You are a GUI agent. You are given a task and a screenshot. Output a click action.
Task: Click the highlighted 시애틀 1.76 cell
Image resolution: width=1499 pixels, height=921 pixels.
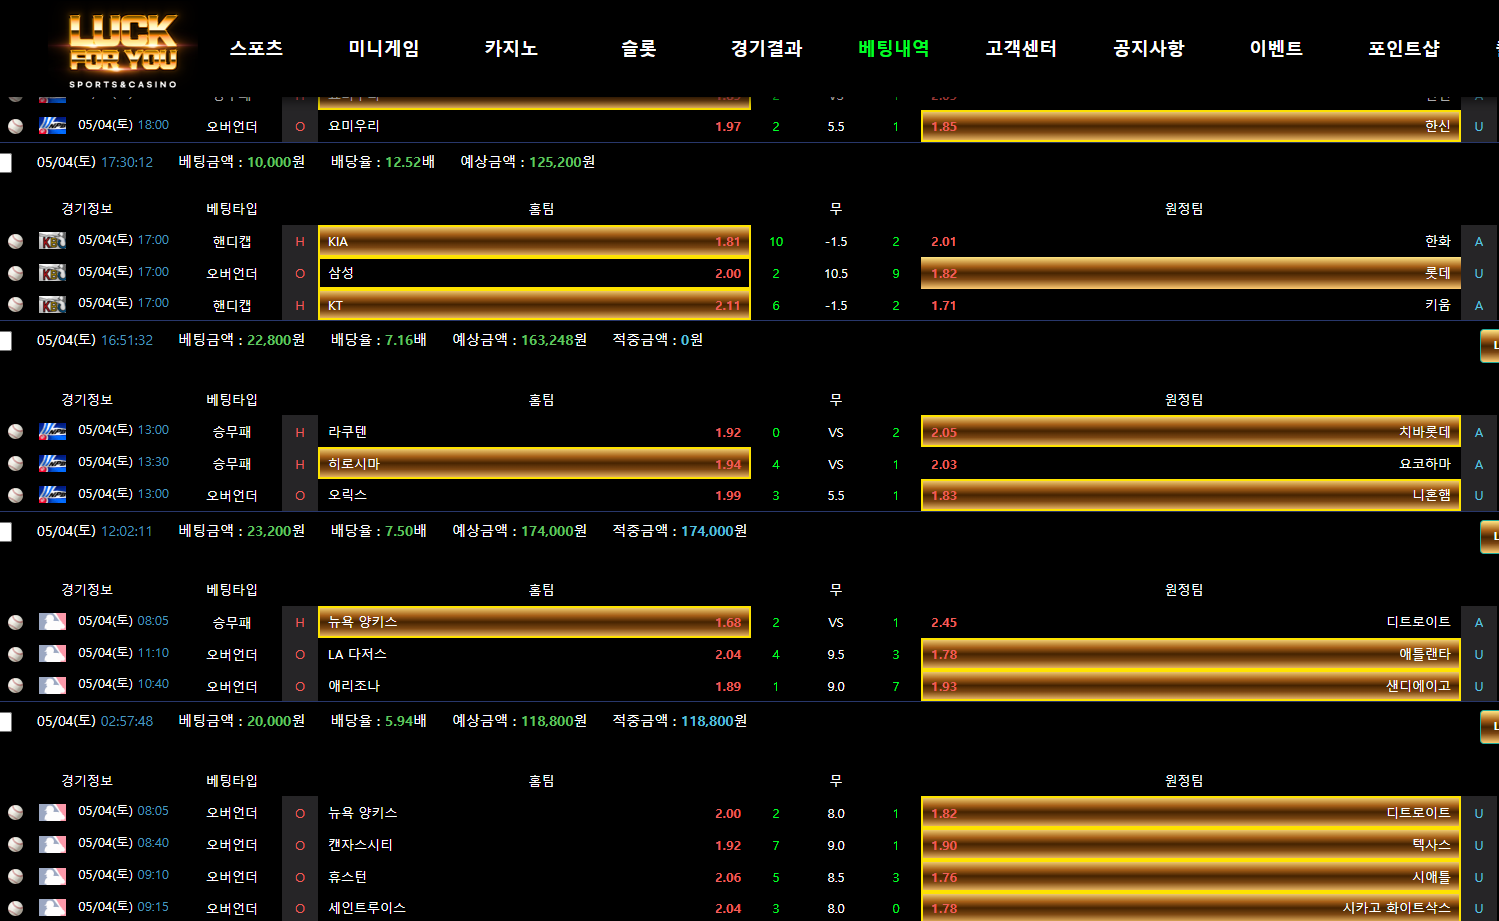[x=1191, y=877]
